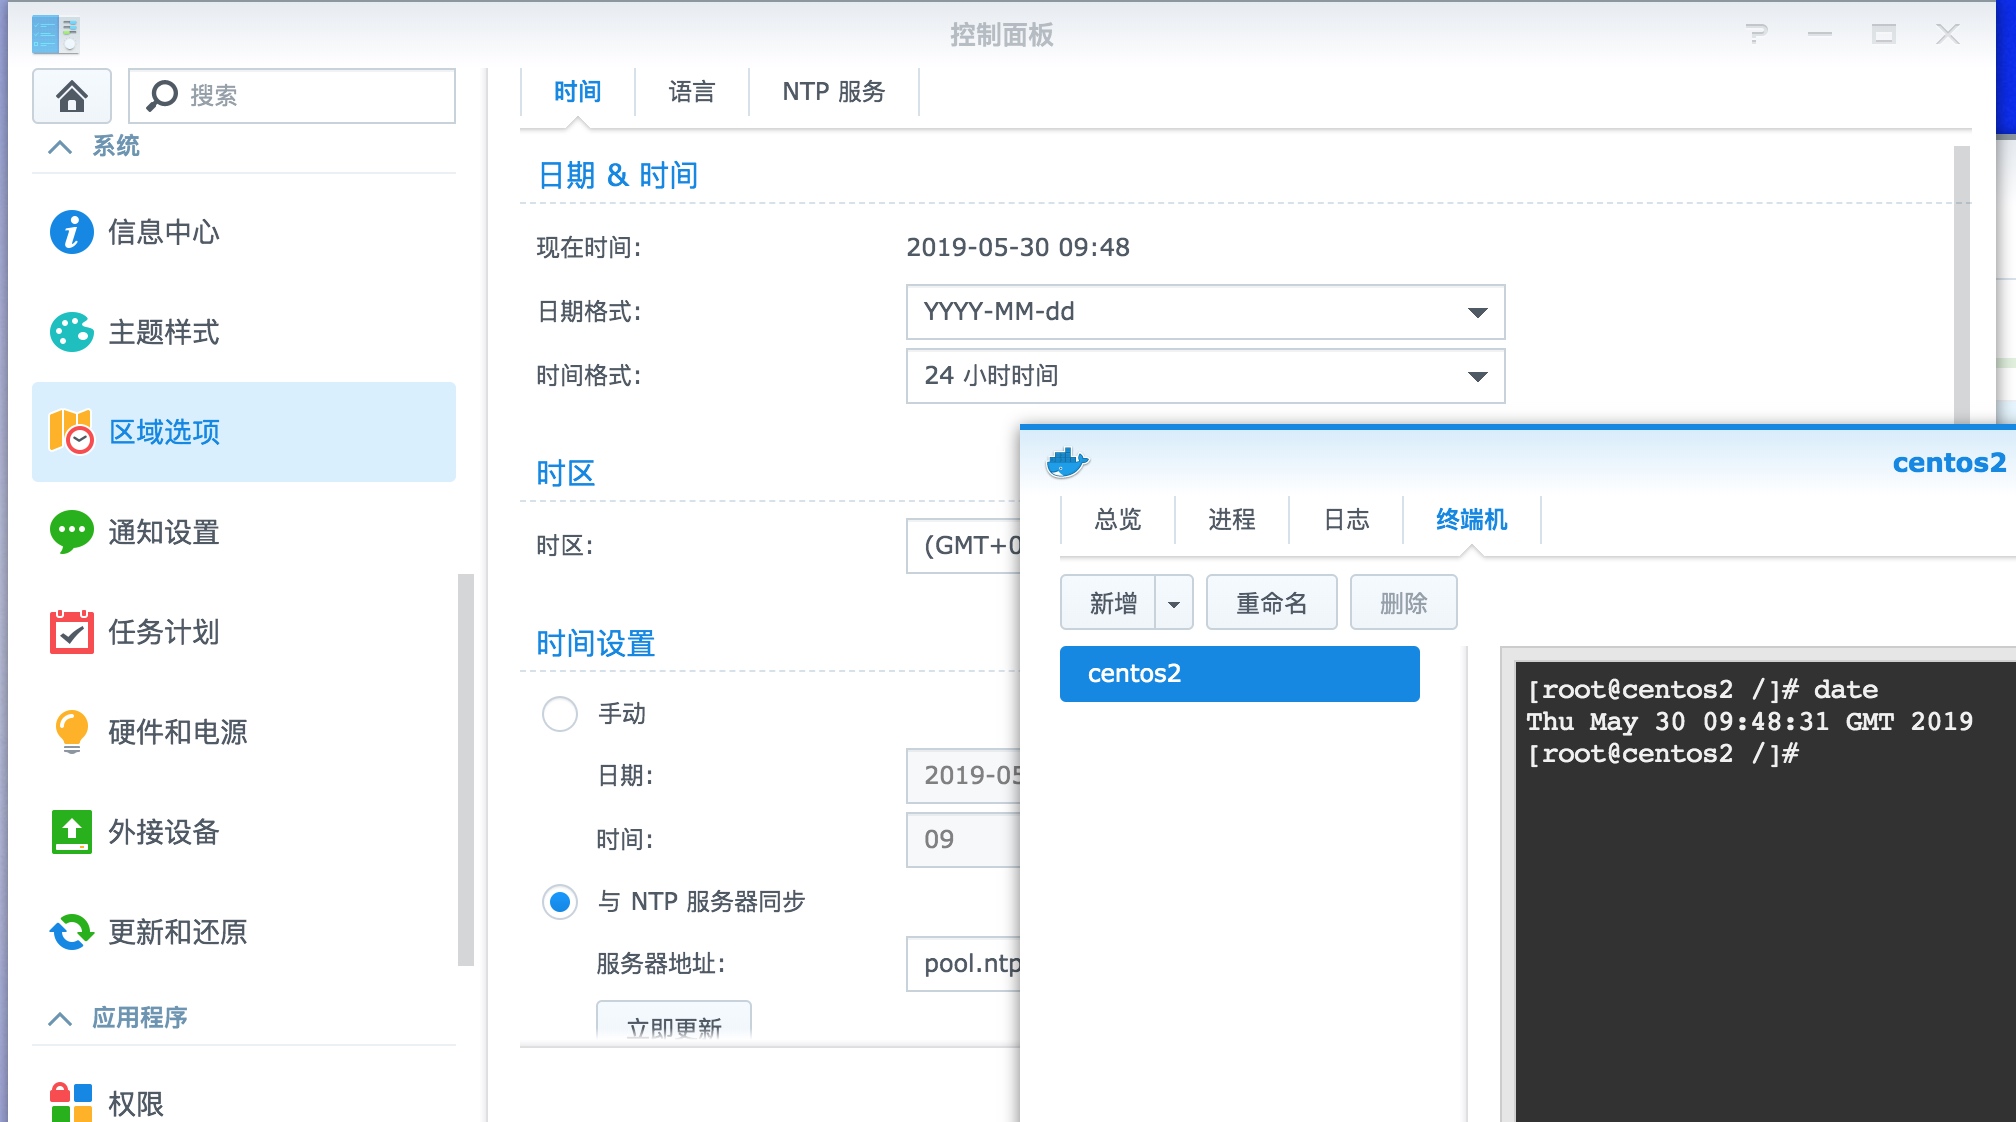Screen dimensions: 2016x1122
Task: Switch to the NTP 服务 tab
Action: click(x=834, y=92)
